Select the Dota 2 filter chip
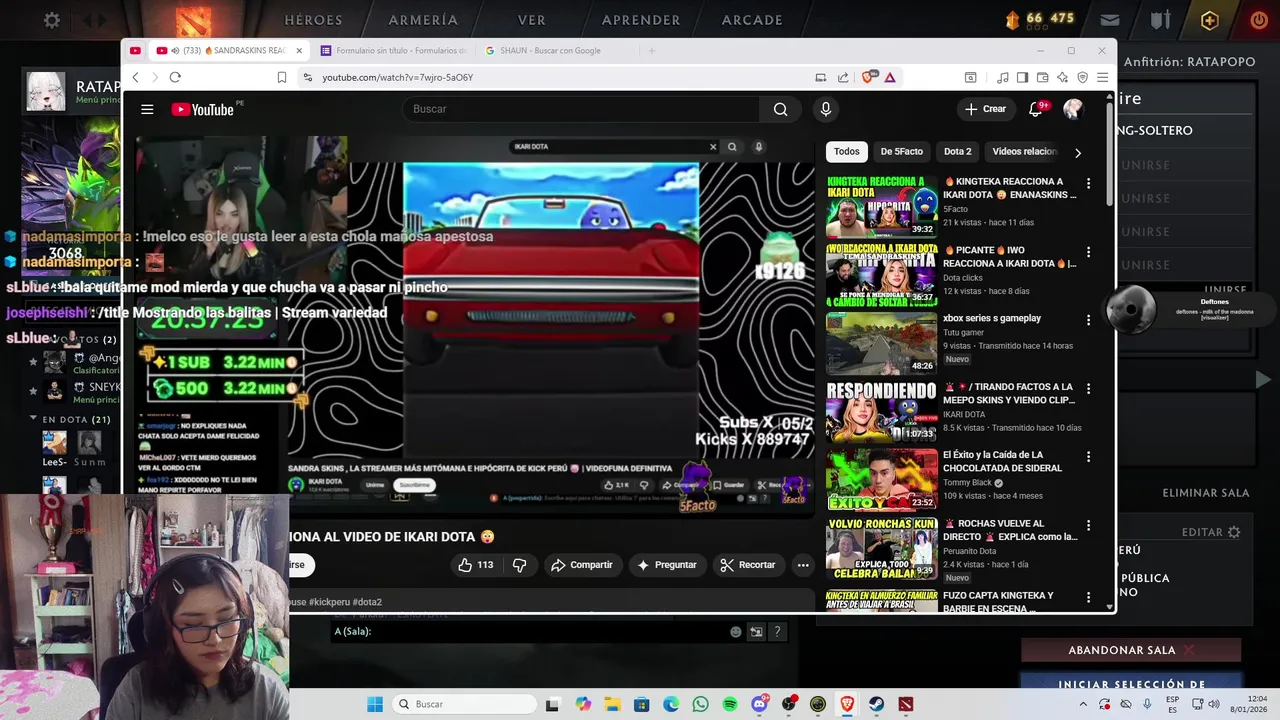This screenshot has width=1280, height=720. (x=957, y=152)
